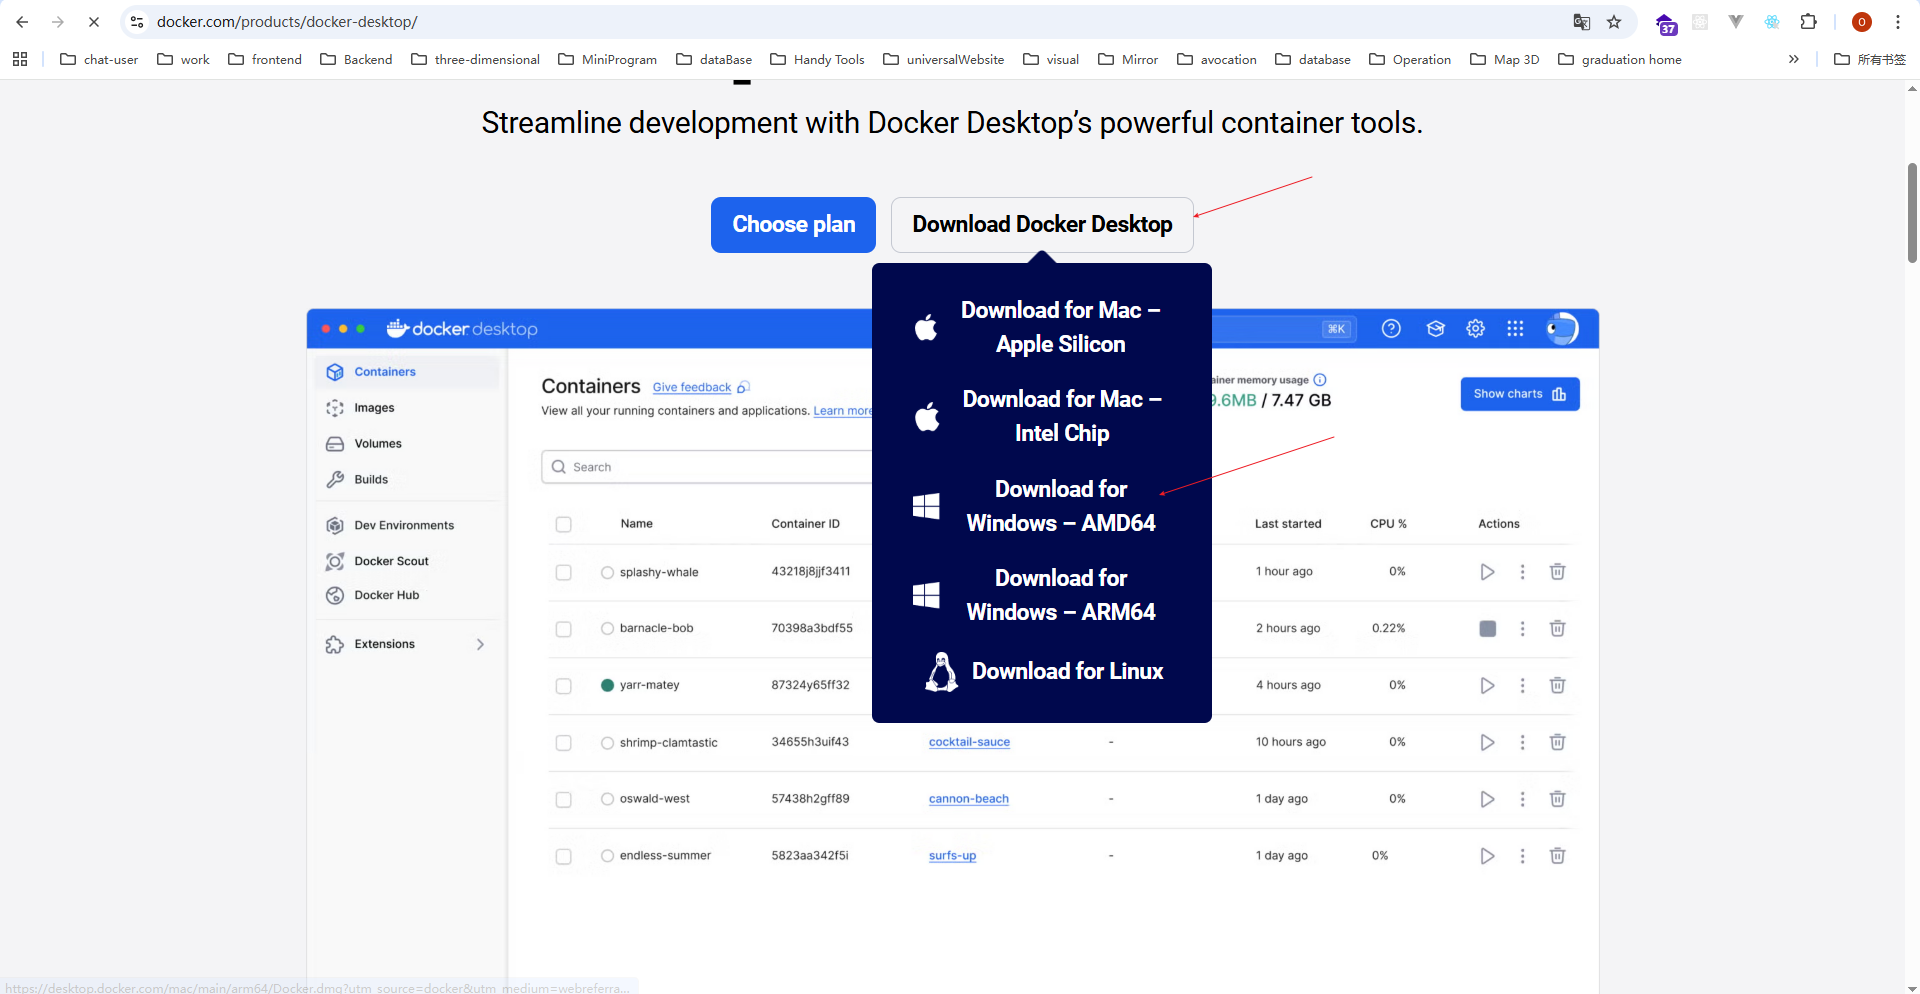This screenshot has width=1920, height=994.
Task: Download for Mac – Apple Silicon
Action: pyautogui.click(x=1042, y=327)
